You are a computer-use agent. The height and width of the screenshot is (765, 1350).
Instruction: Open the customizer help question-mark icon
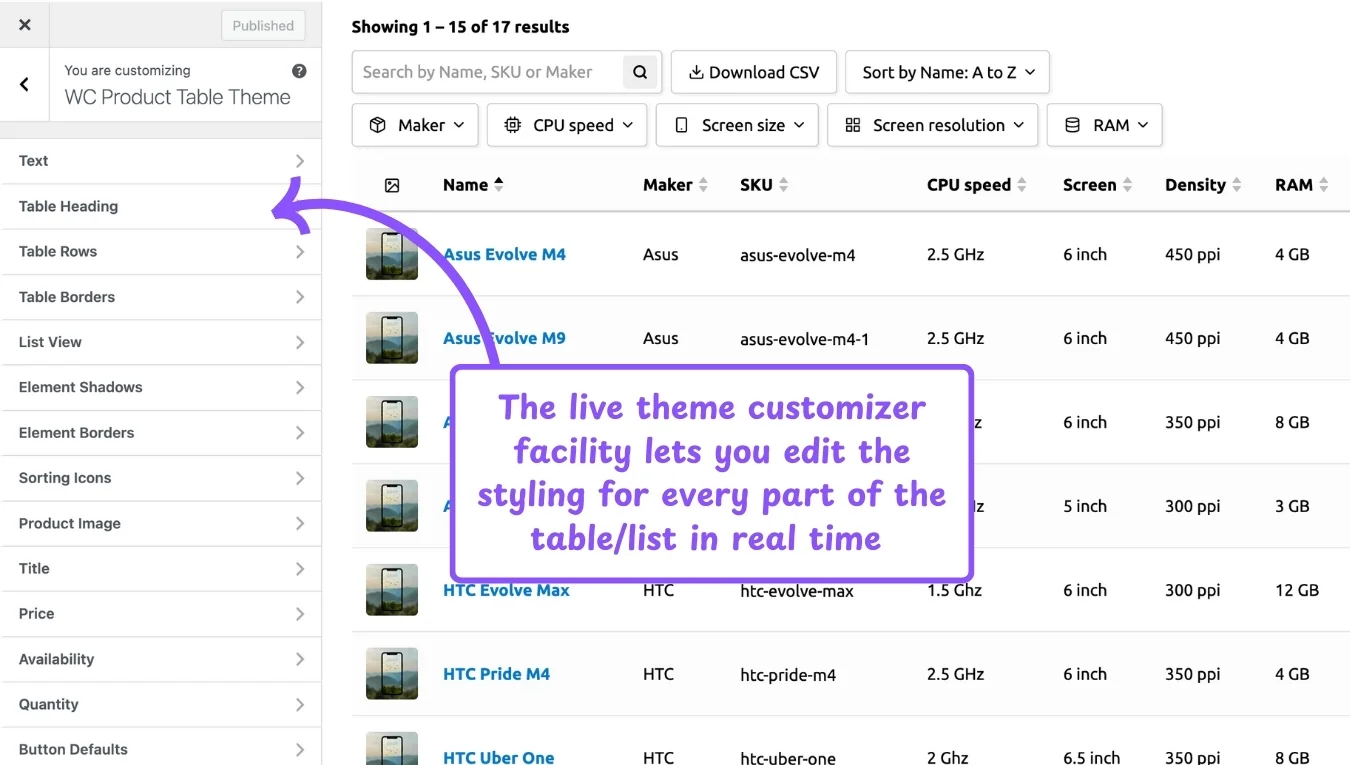(x=299, y=71)
